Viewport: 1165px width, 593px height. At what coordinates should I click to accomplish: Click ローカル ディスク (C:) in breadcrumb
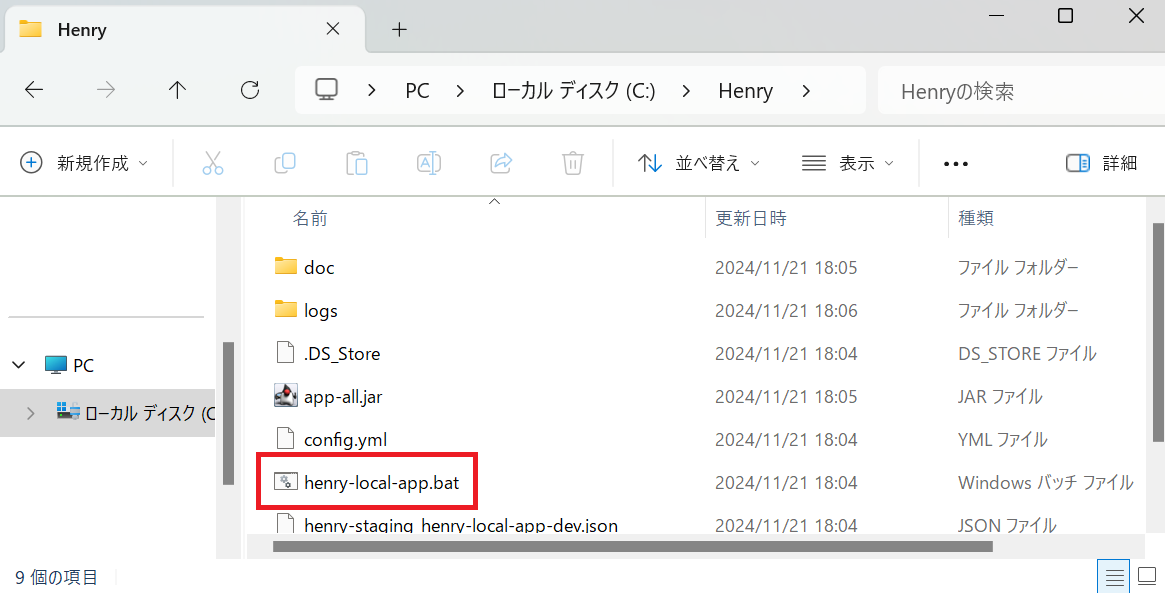point(574,91)
